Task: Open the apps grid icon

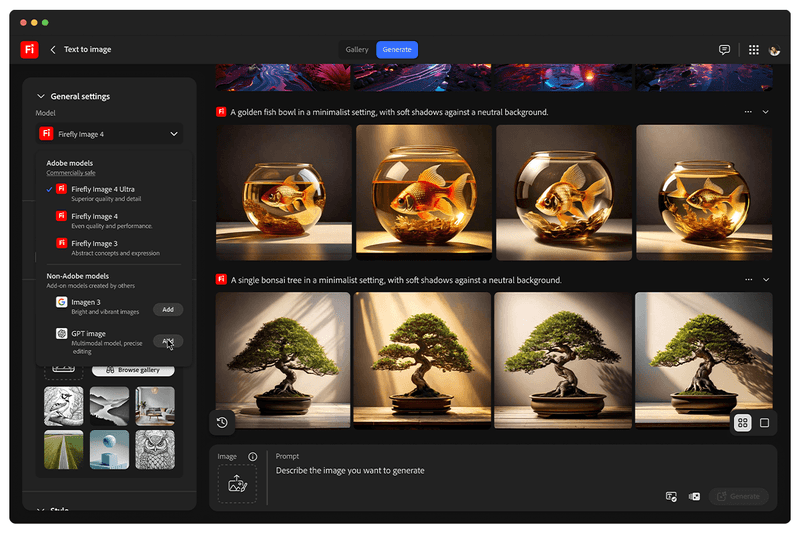Action: click(754, 49)
